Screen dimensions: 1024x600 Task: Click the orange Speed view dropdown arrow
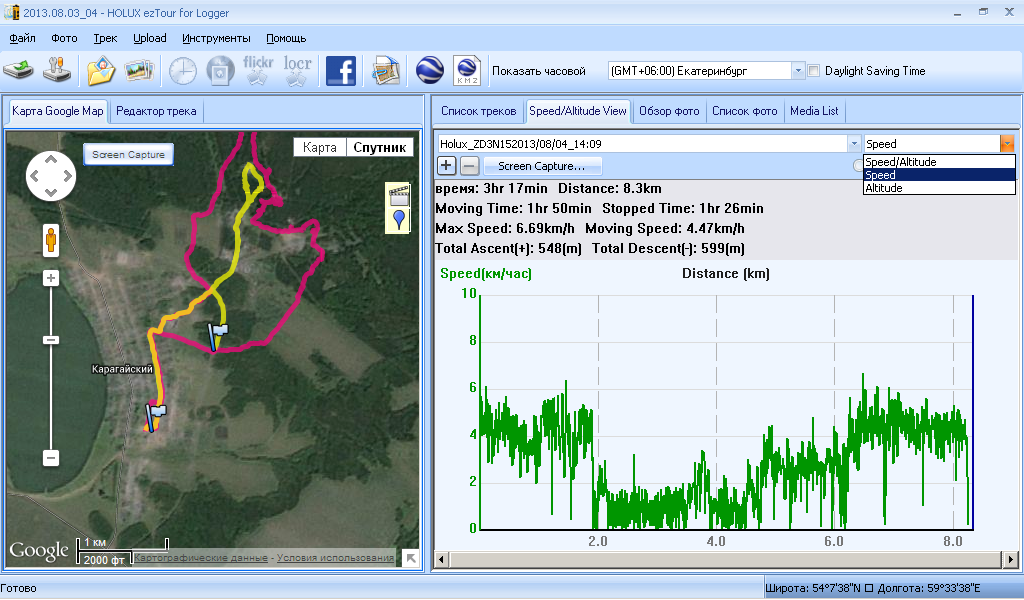pyautogui.click(x=1007, y=144)
